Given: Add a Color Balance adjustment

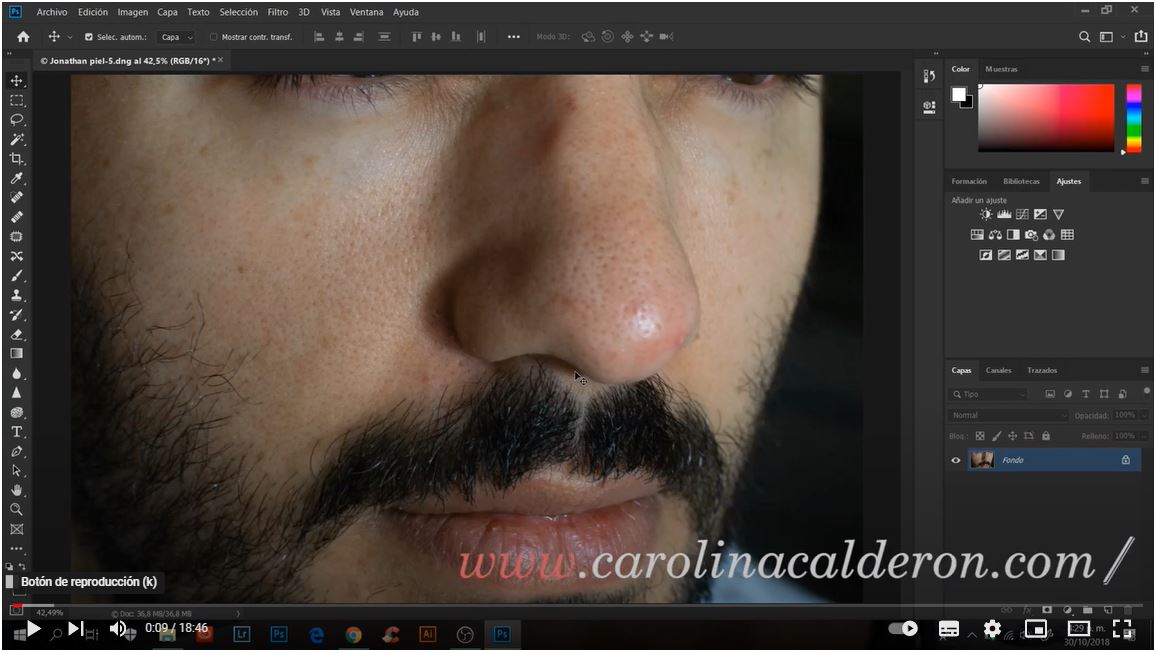Looking at the screenshot, I should (x=995, y=235).
